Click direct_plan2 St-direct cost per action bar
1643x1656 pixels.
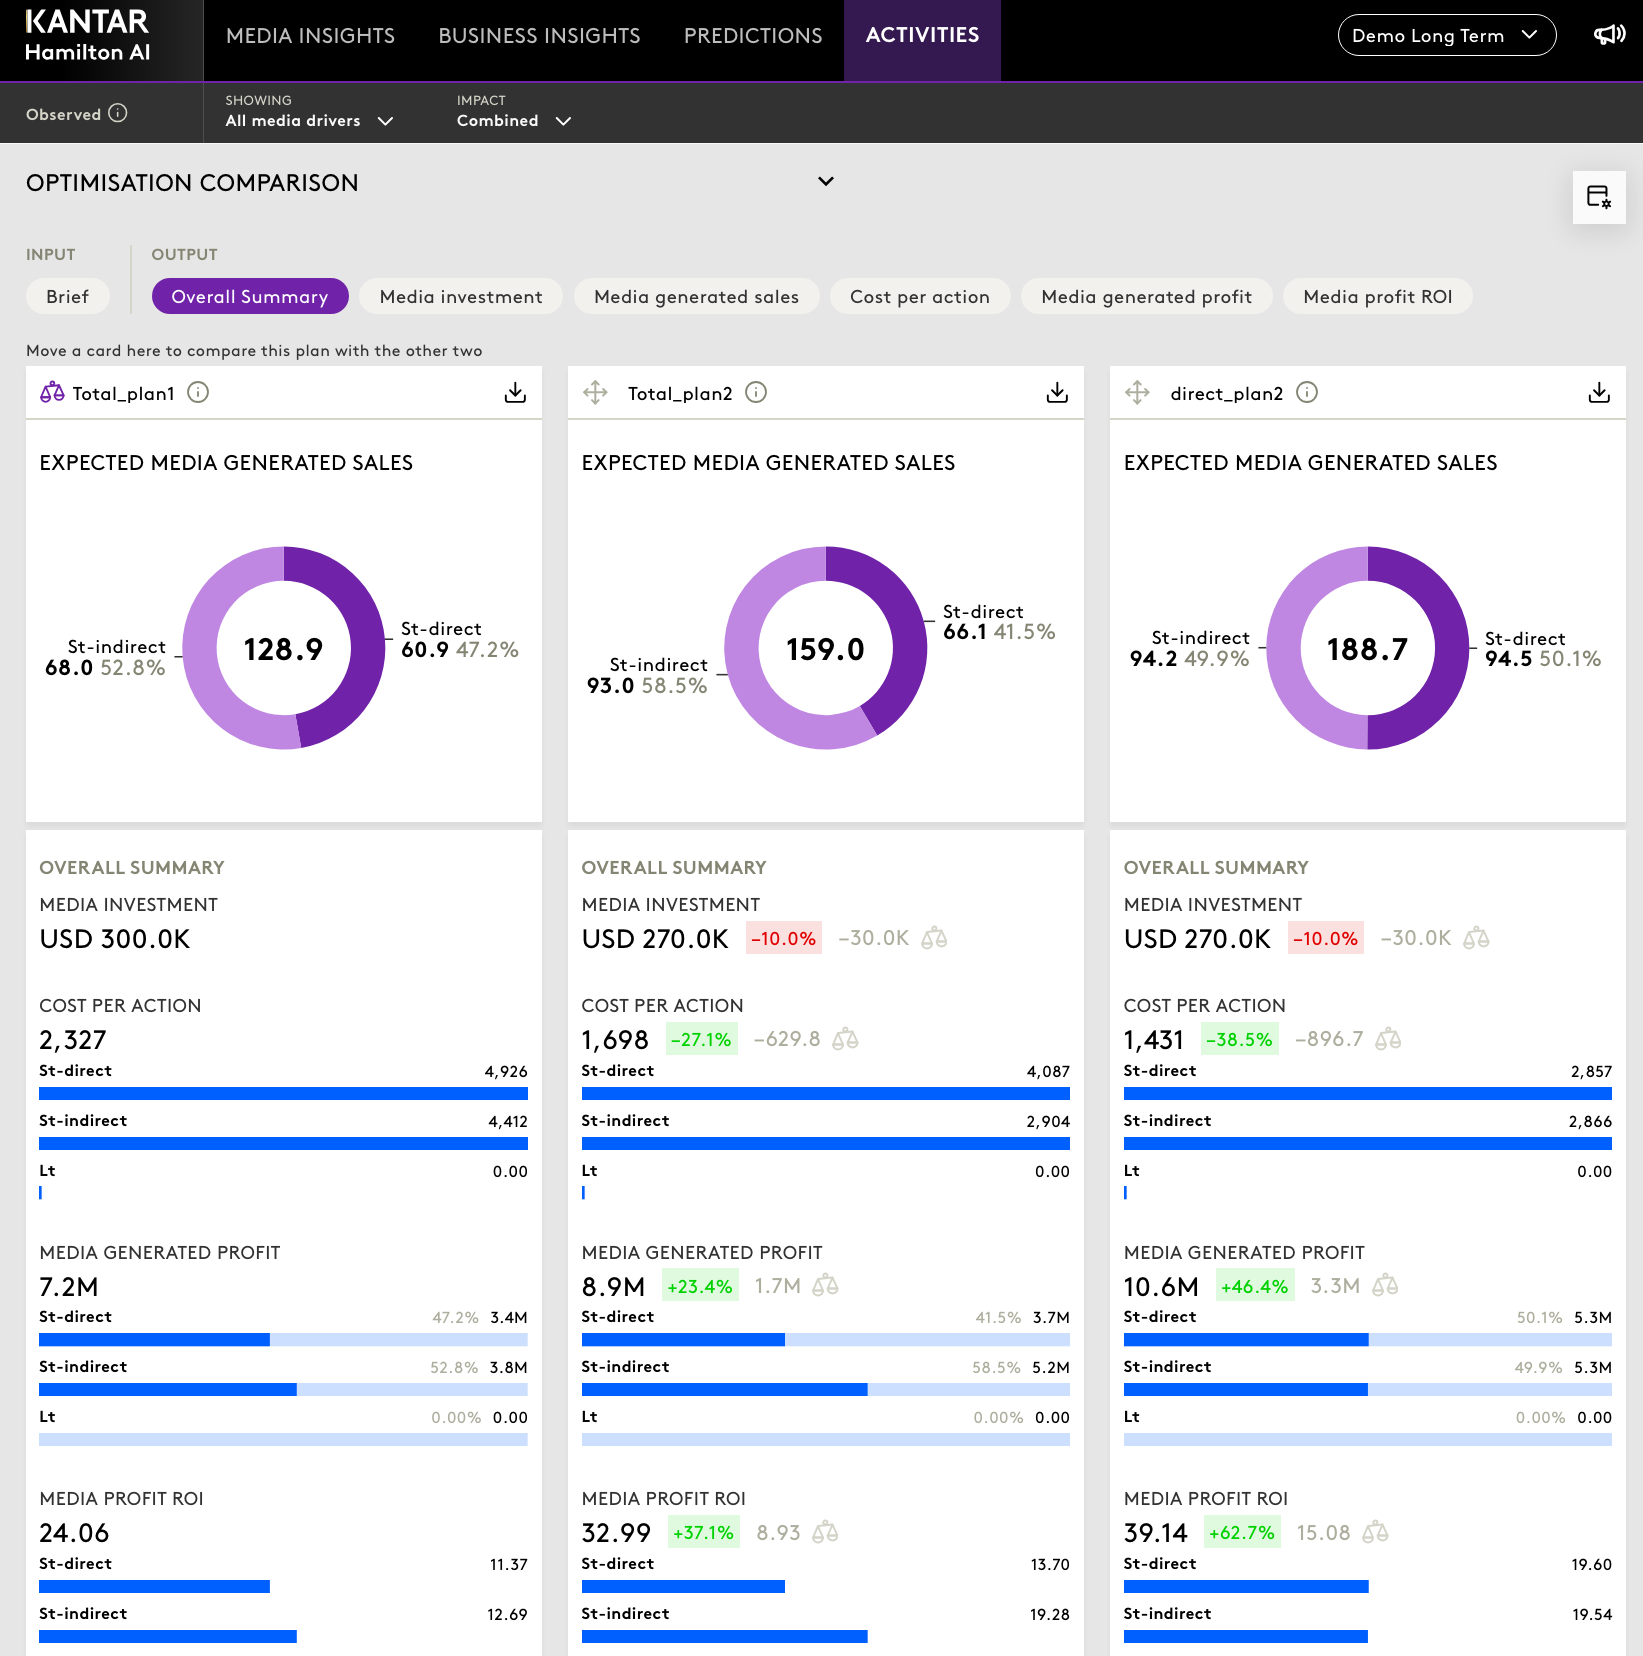[1368, 1094]
